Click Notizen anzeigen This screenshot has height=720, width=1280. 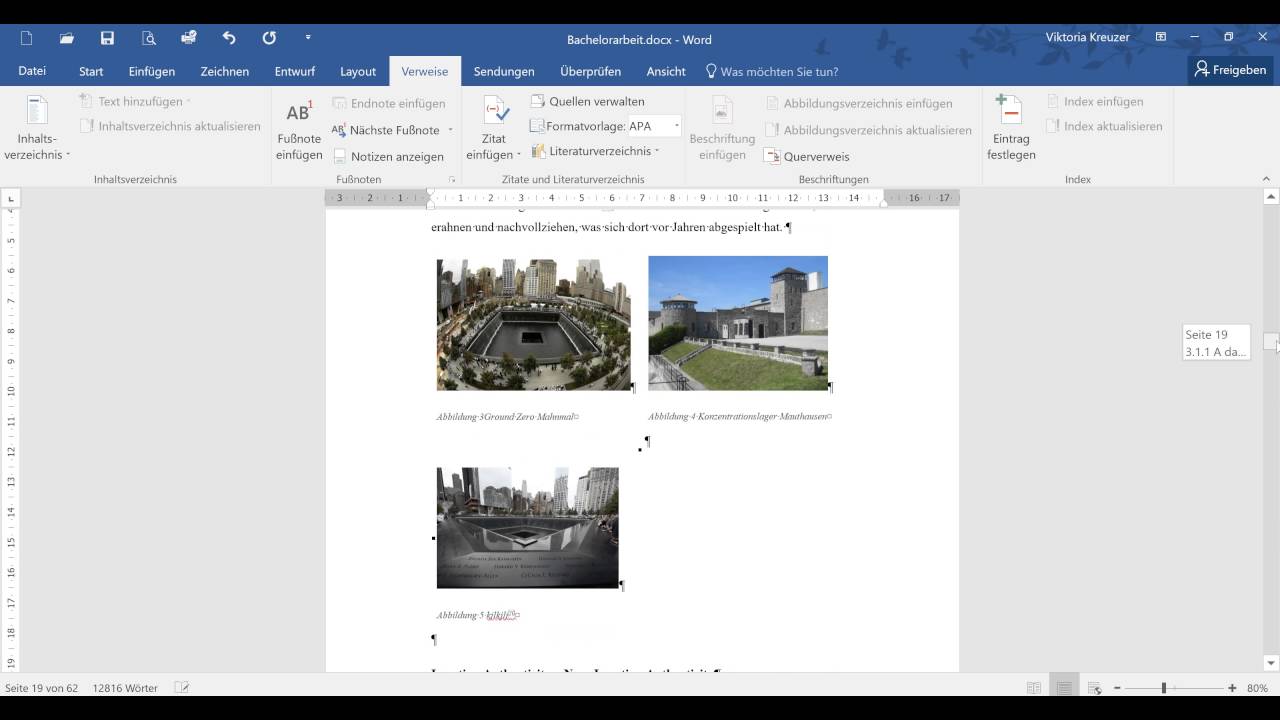coord(389,156)
